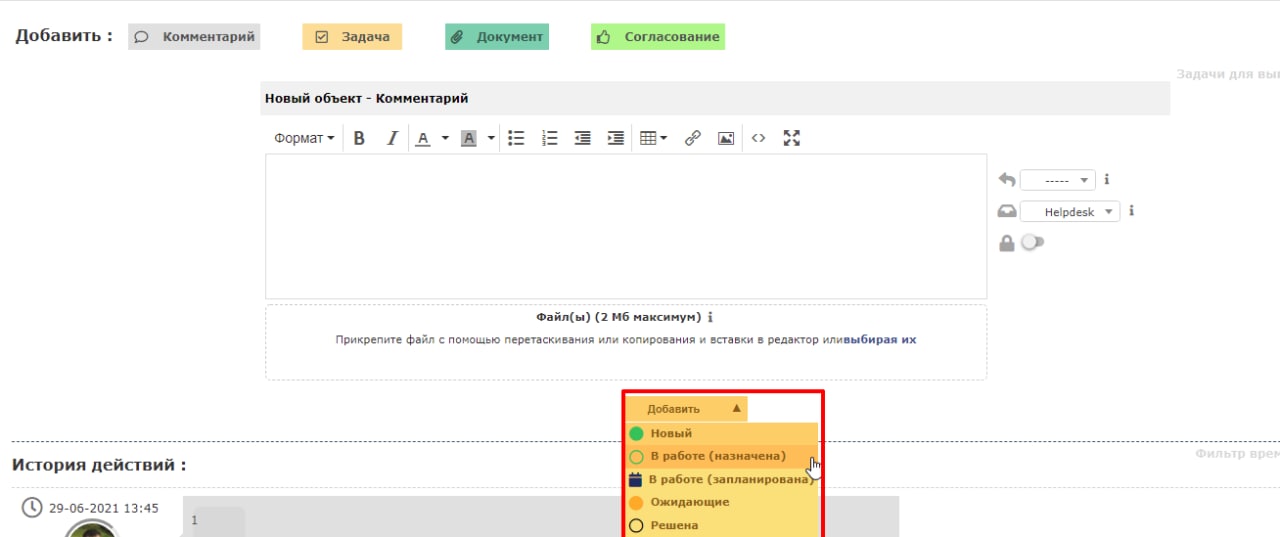Click the inbox tray icon
The height and width of the screenshot is (537, 1280).
click(x=1007, y=212)
